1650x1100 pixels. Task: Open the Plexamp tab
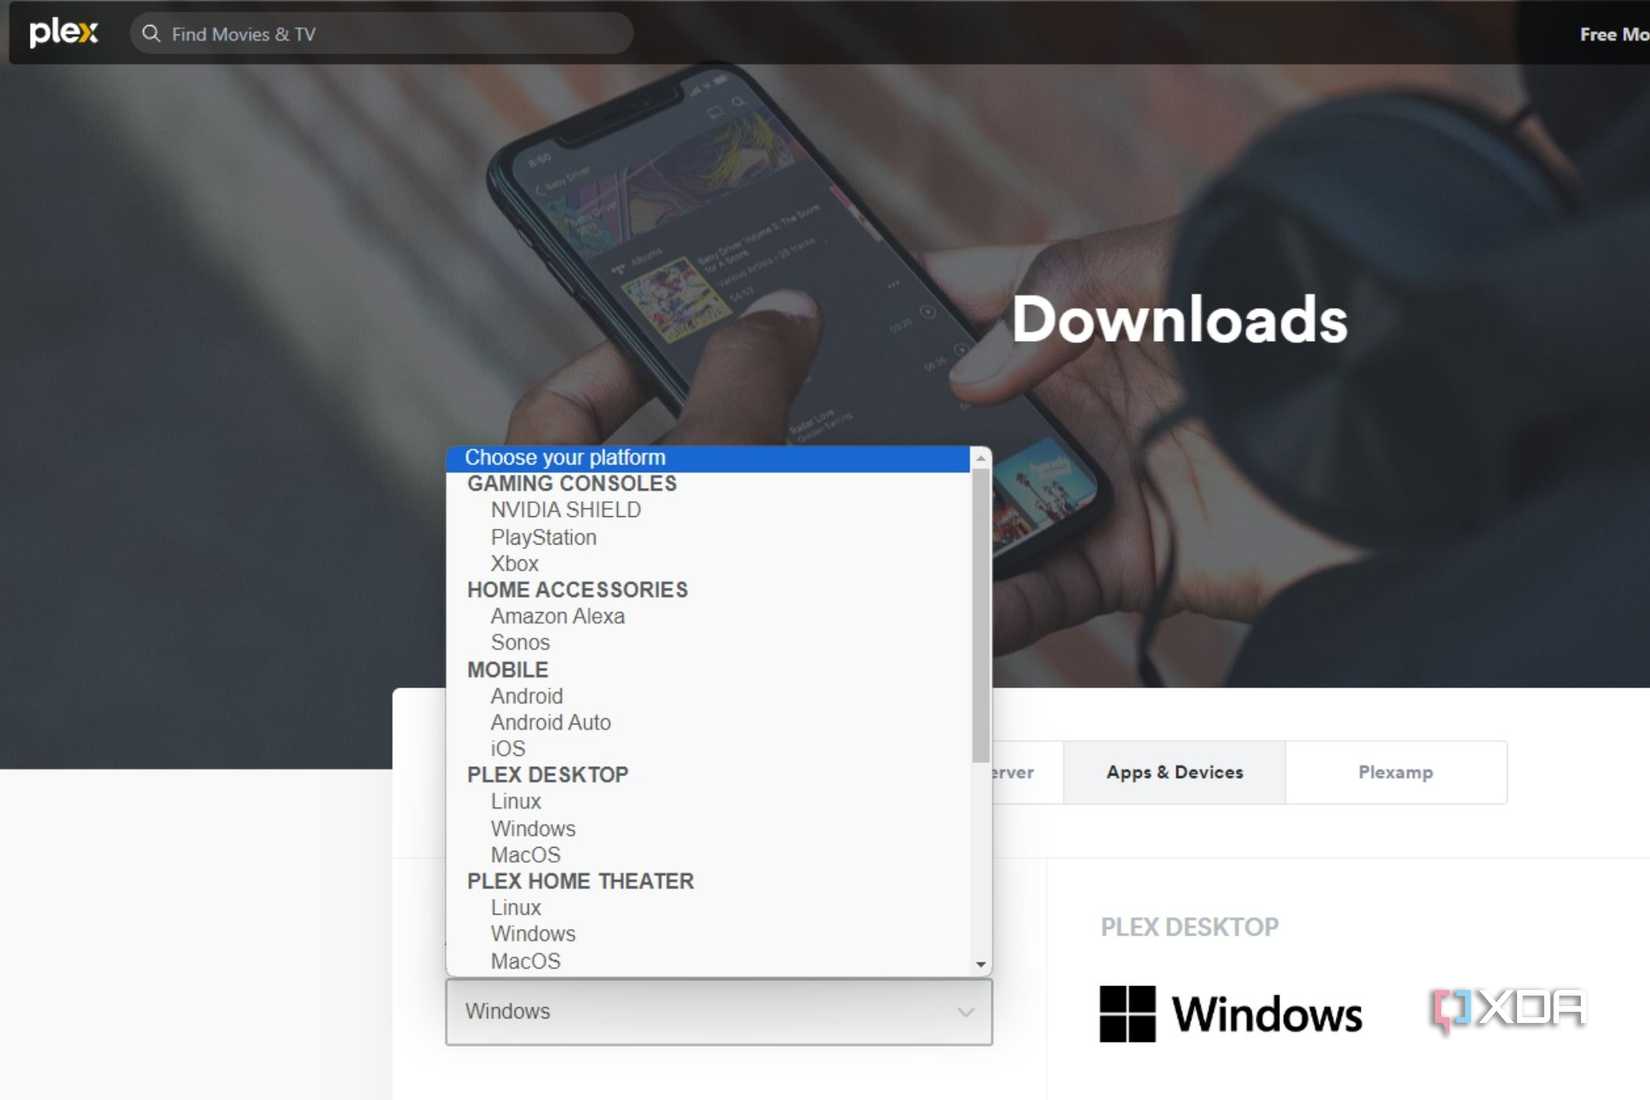tap(1396, 771)
